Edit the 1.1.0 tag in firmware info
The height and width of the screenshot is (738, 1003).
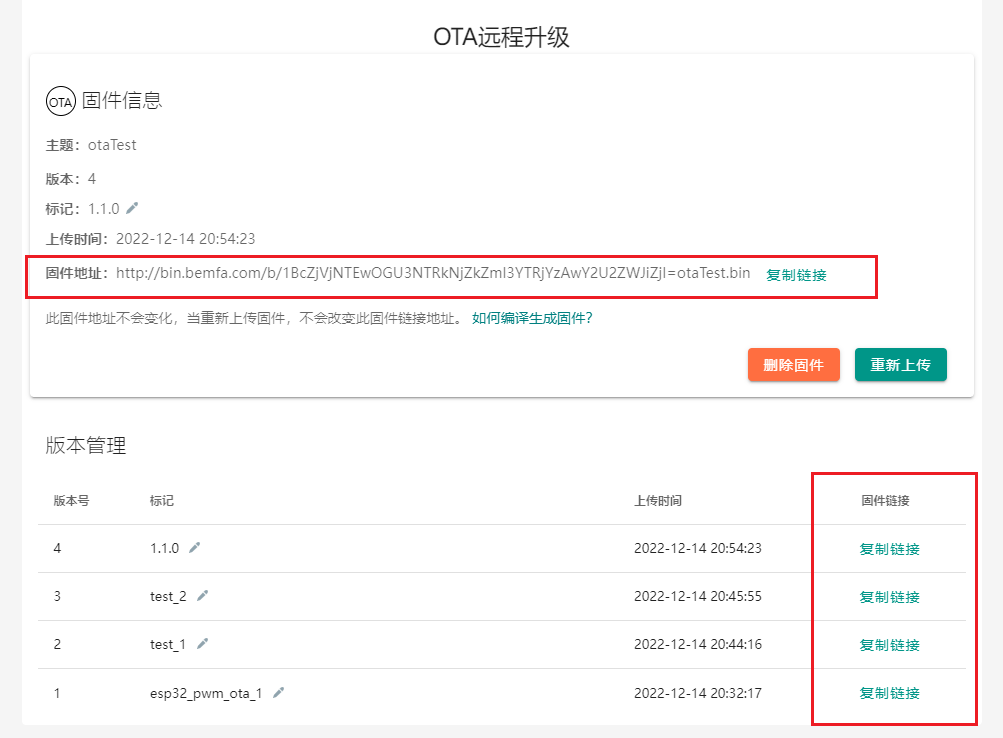[132, 208]
